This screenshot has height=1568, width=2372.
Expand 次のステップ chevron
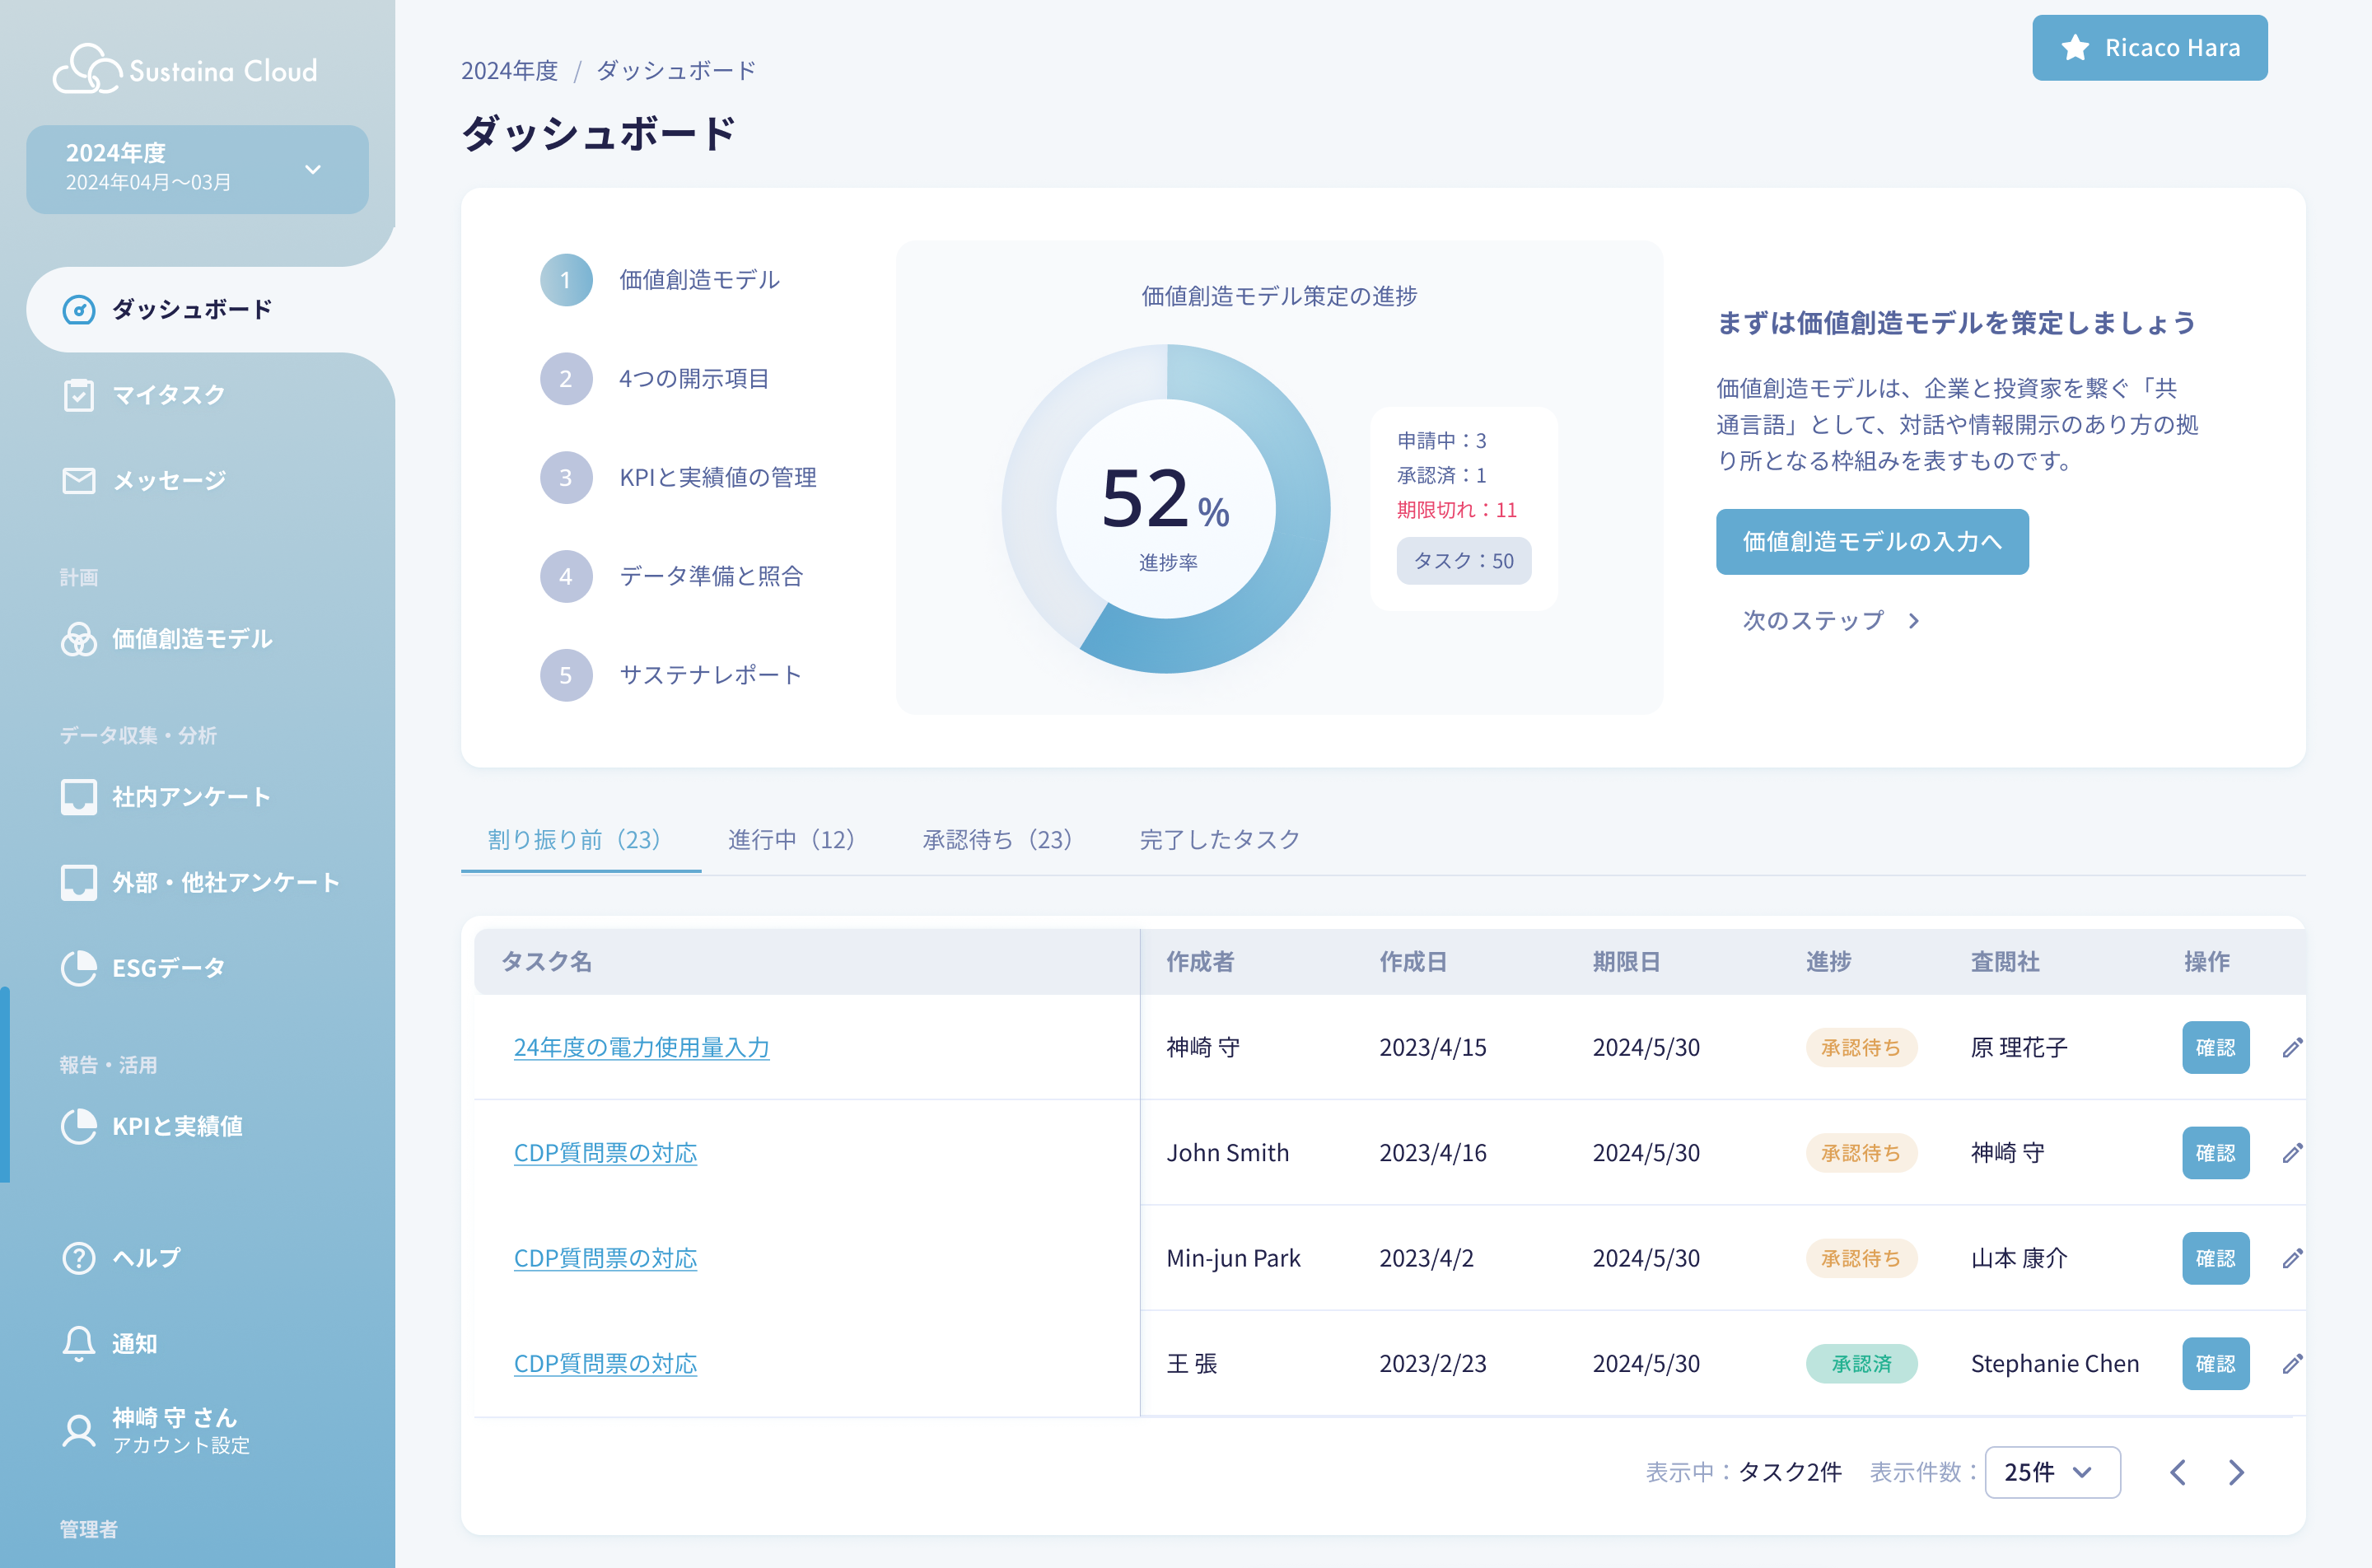1913,621
